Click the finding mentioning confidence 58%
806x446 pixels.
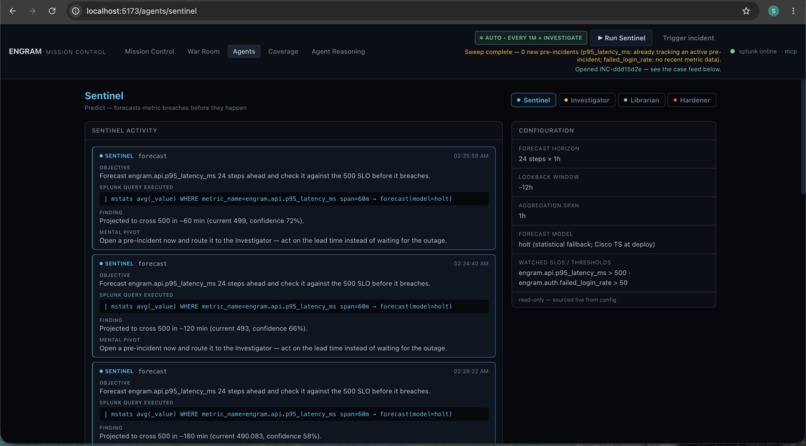(210, 436)
